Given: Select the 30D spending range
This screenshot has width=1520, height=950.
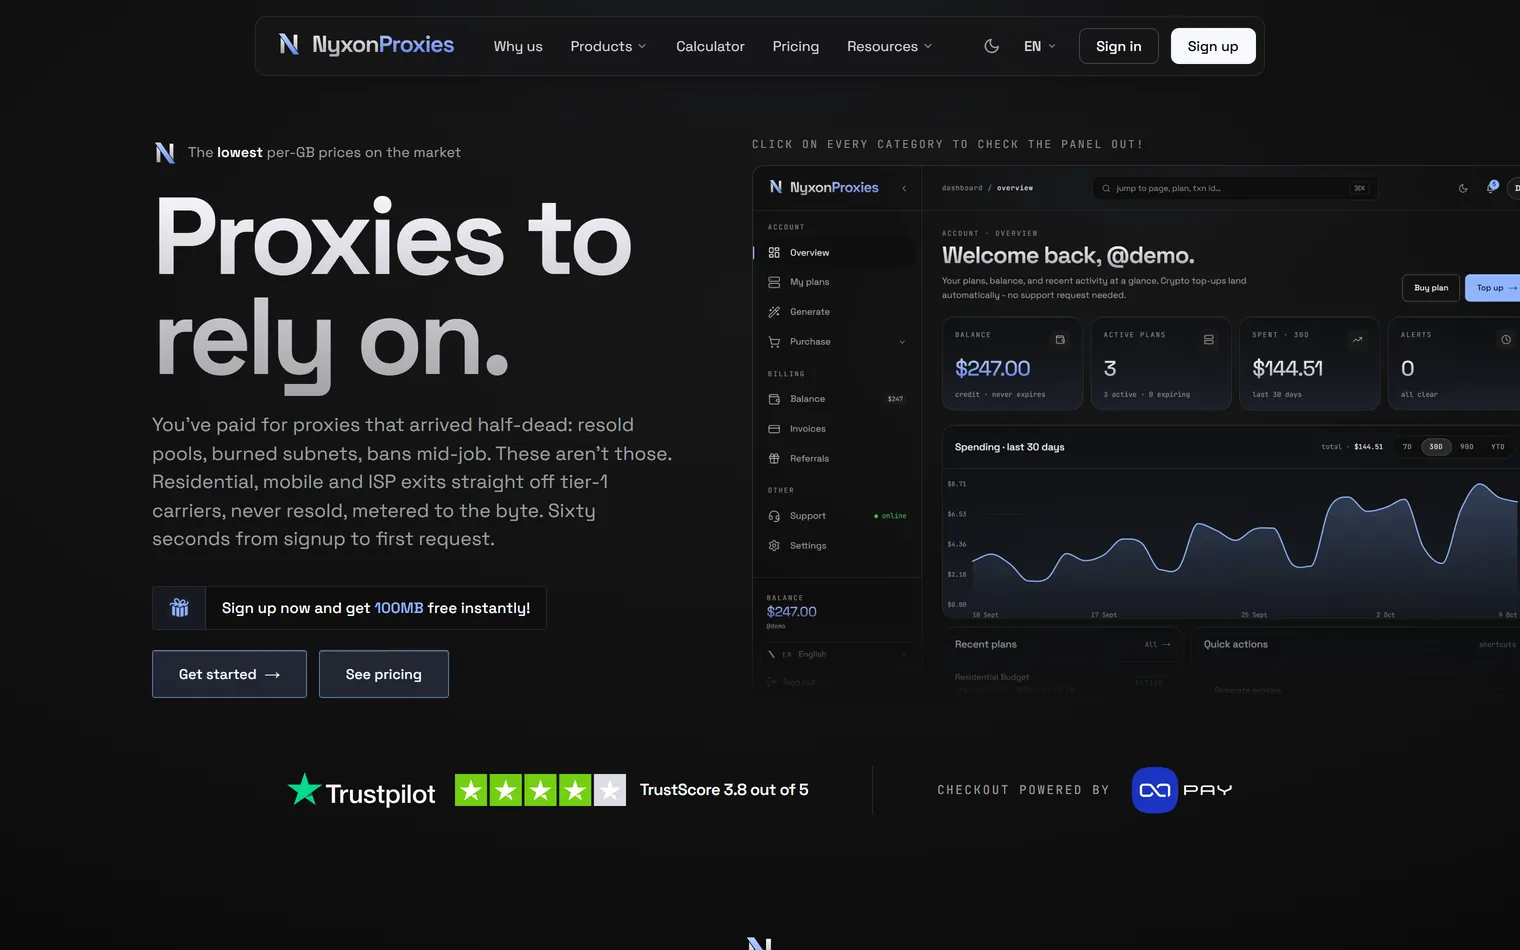Looking at the screenshot, I should click(x=1436, y=447).
